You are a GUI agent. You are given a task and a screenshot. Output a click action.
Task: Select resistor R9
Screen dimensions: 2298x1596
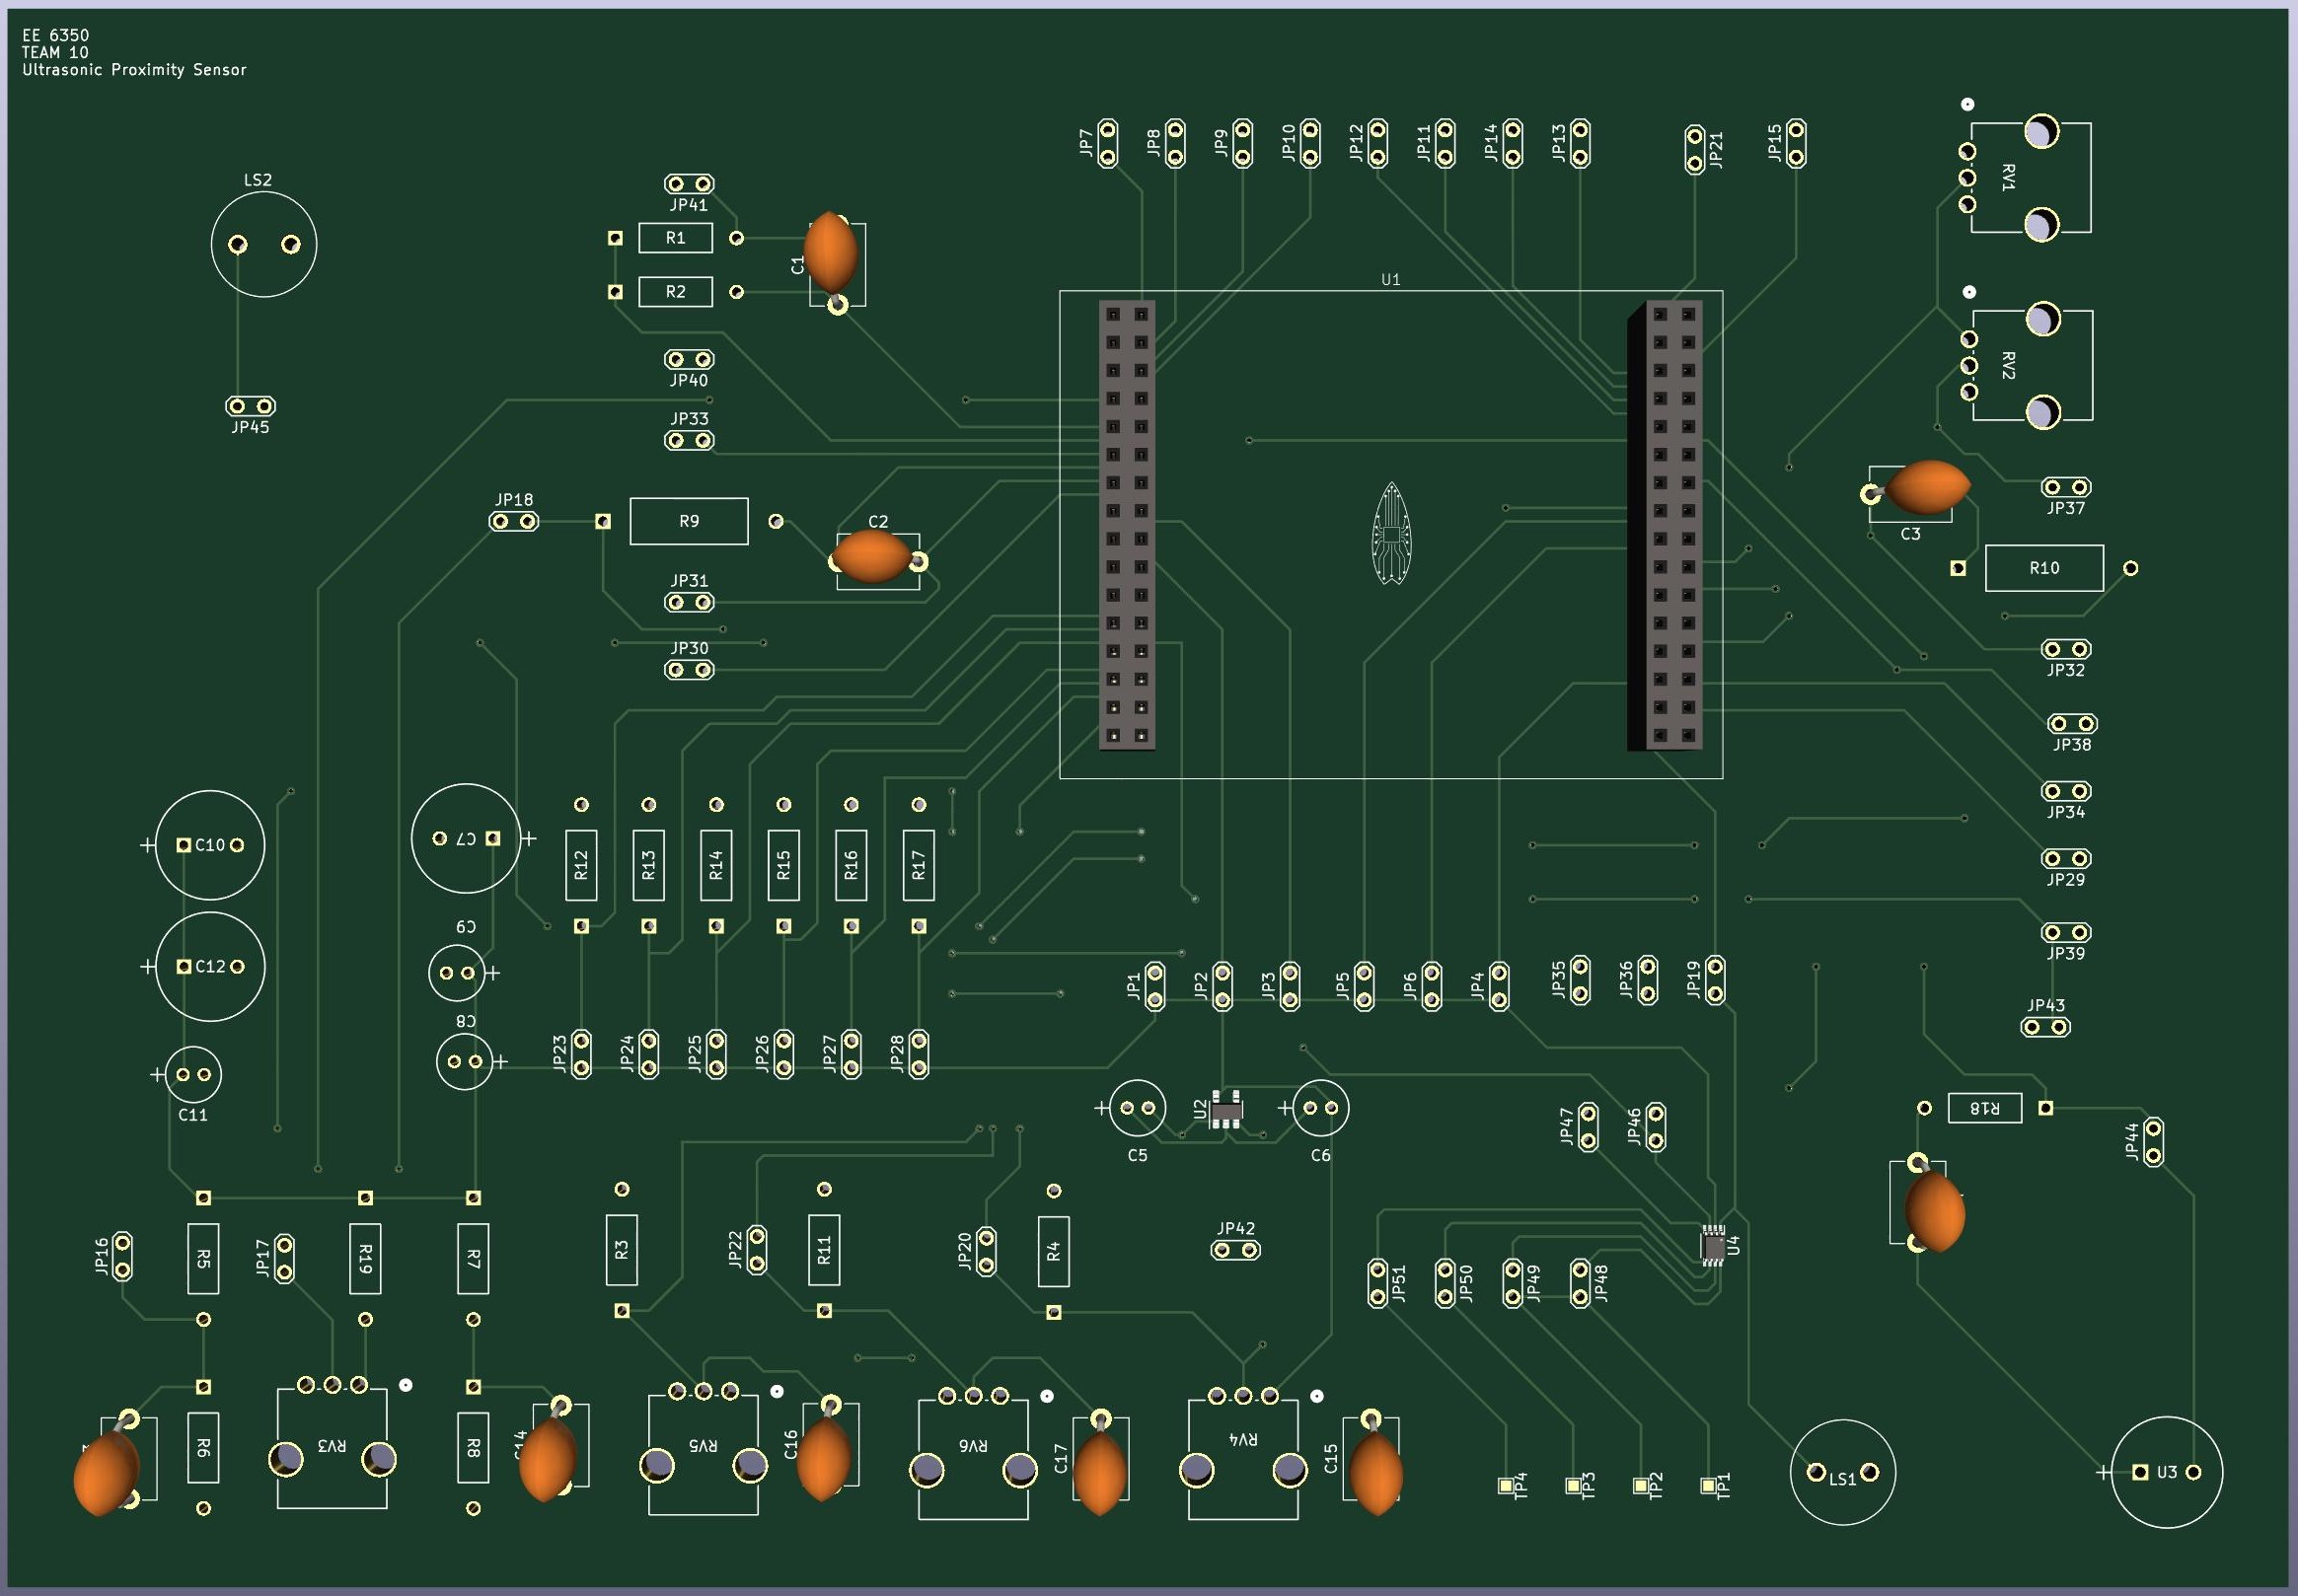pyautogui.click(x=688, y=520)
